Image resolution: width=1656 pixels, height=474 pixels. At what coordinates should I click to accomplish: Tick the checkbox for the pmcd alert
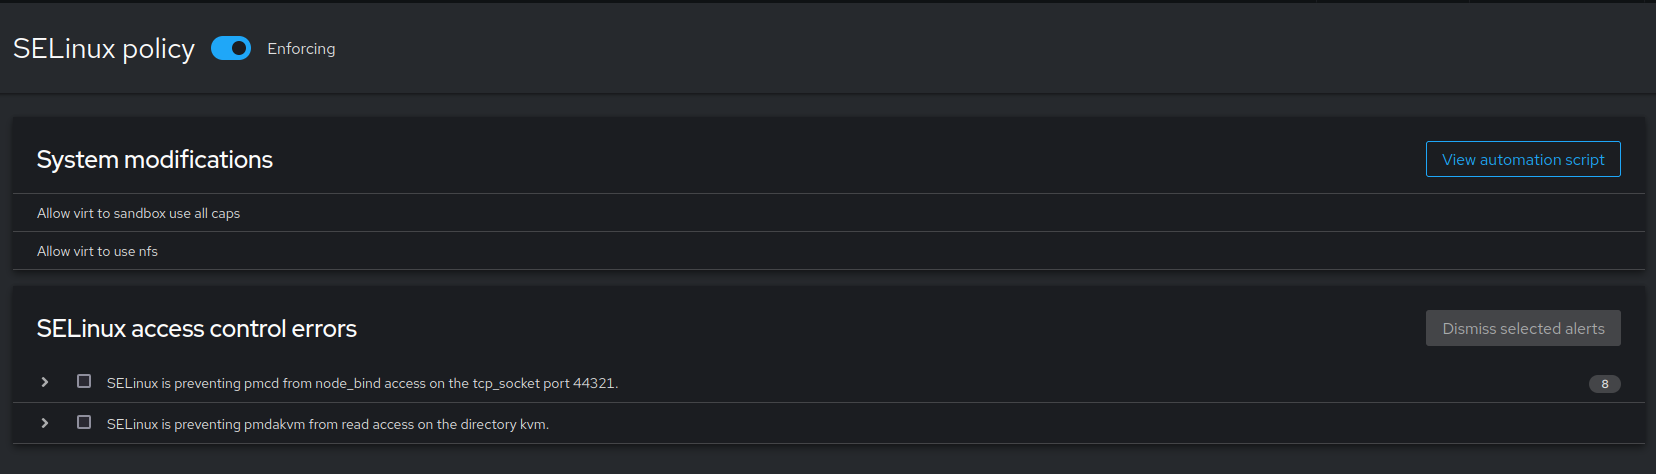(84, 381)
